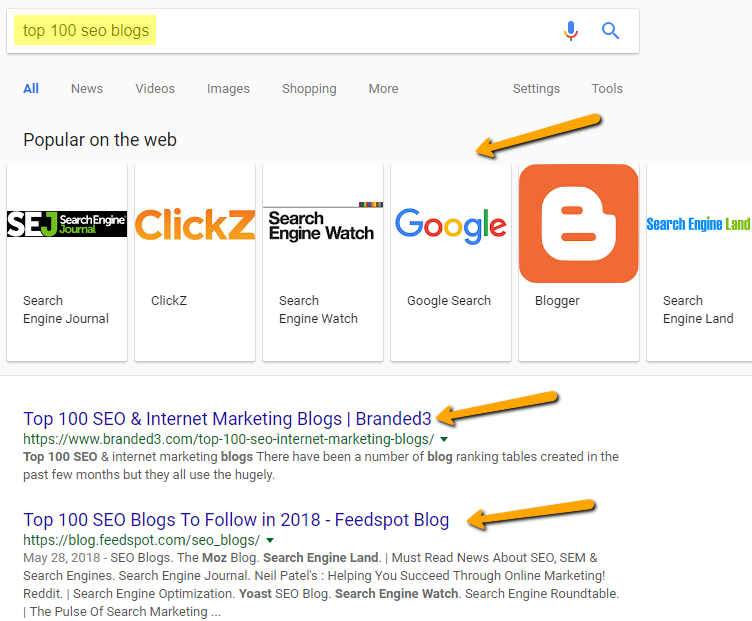Screen dimensions: 752x621
Task: Click the Google Search logo card
Action: coord(451,260)
